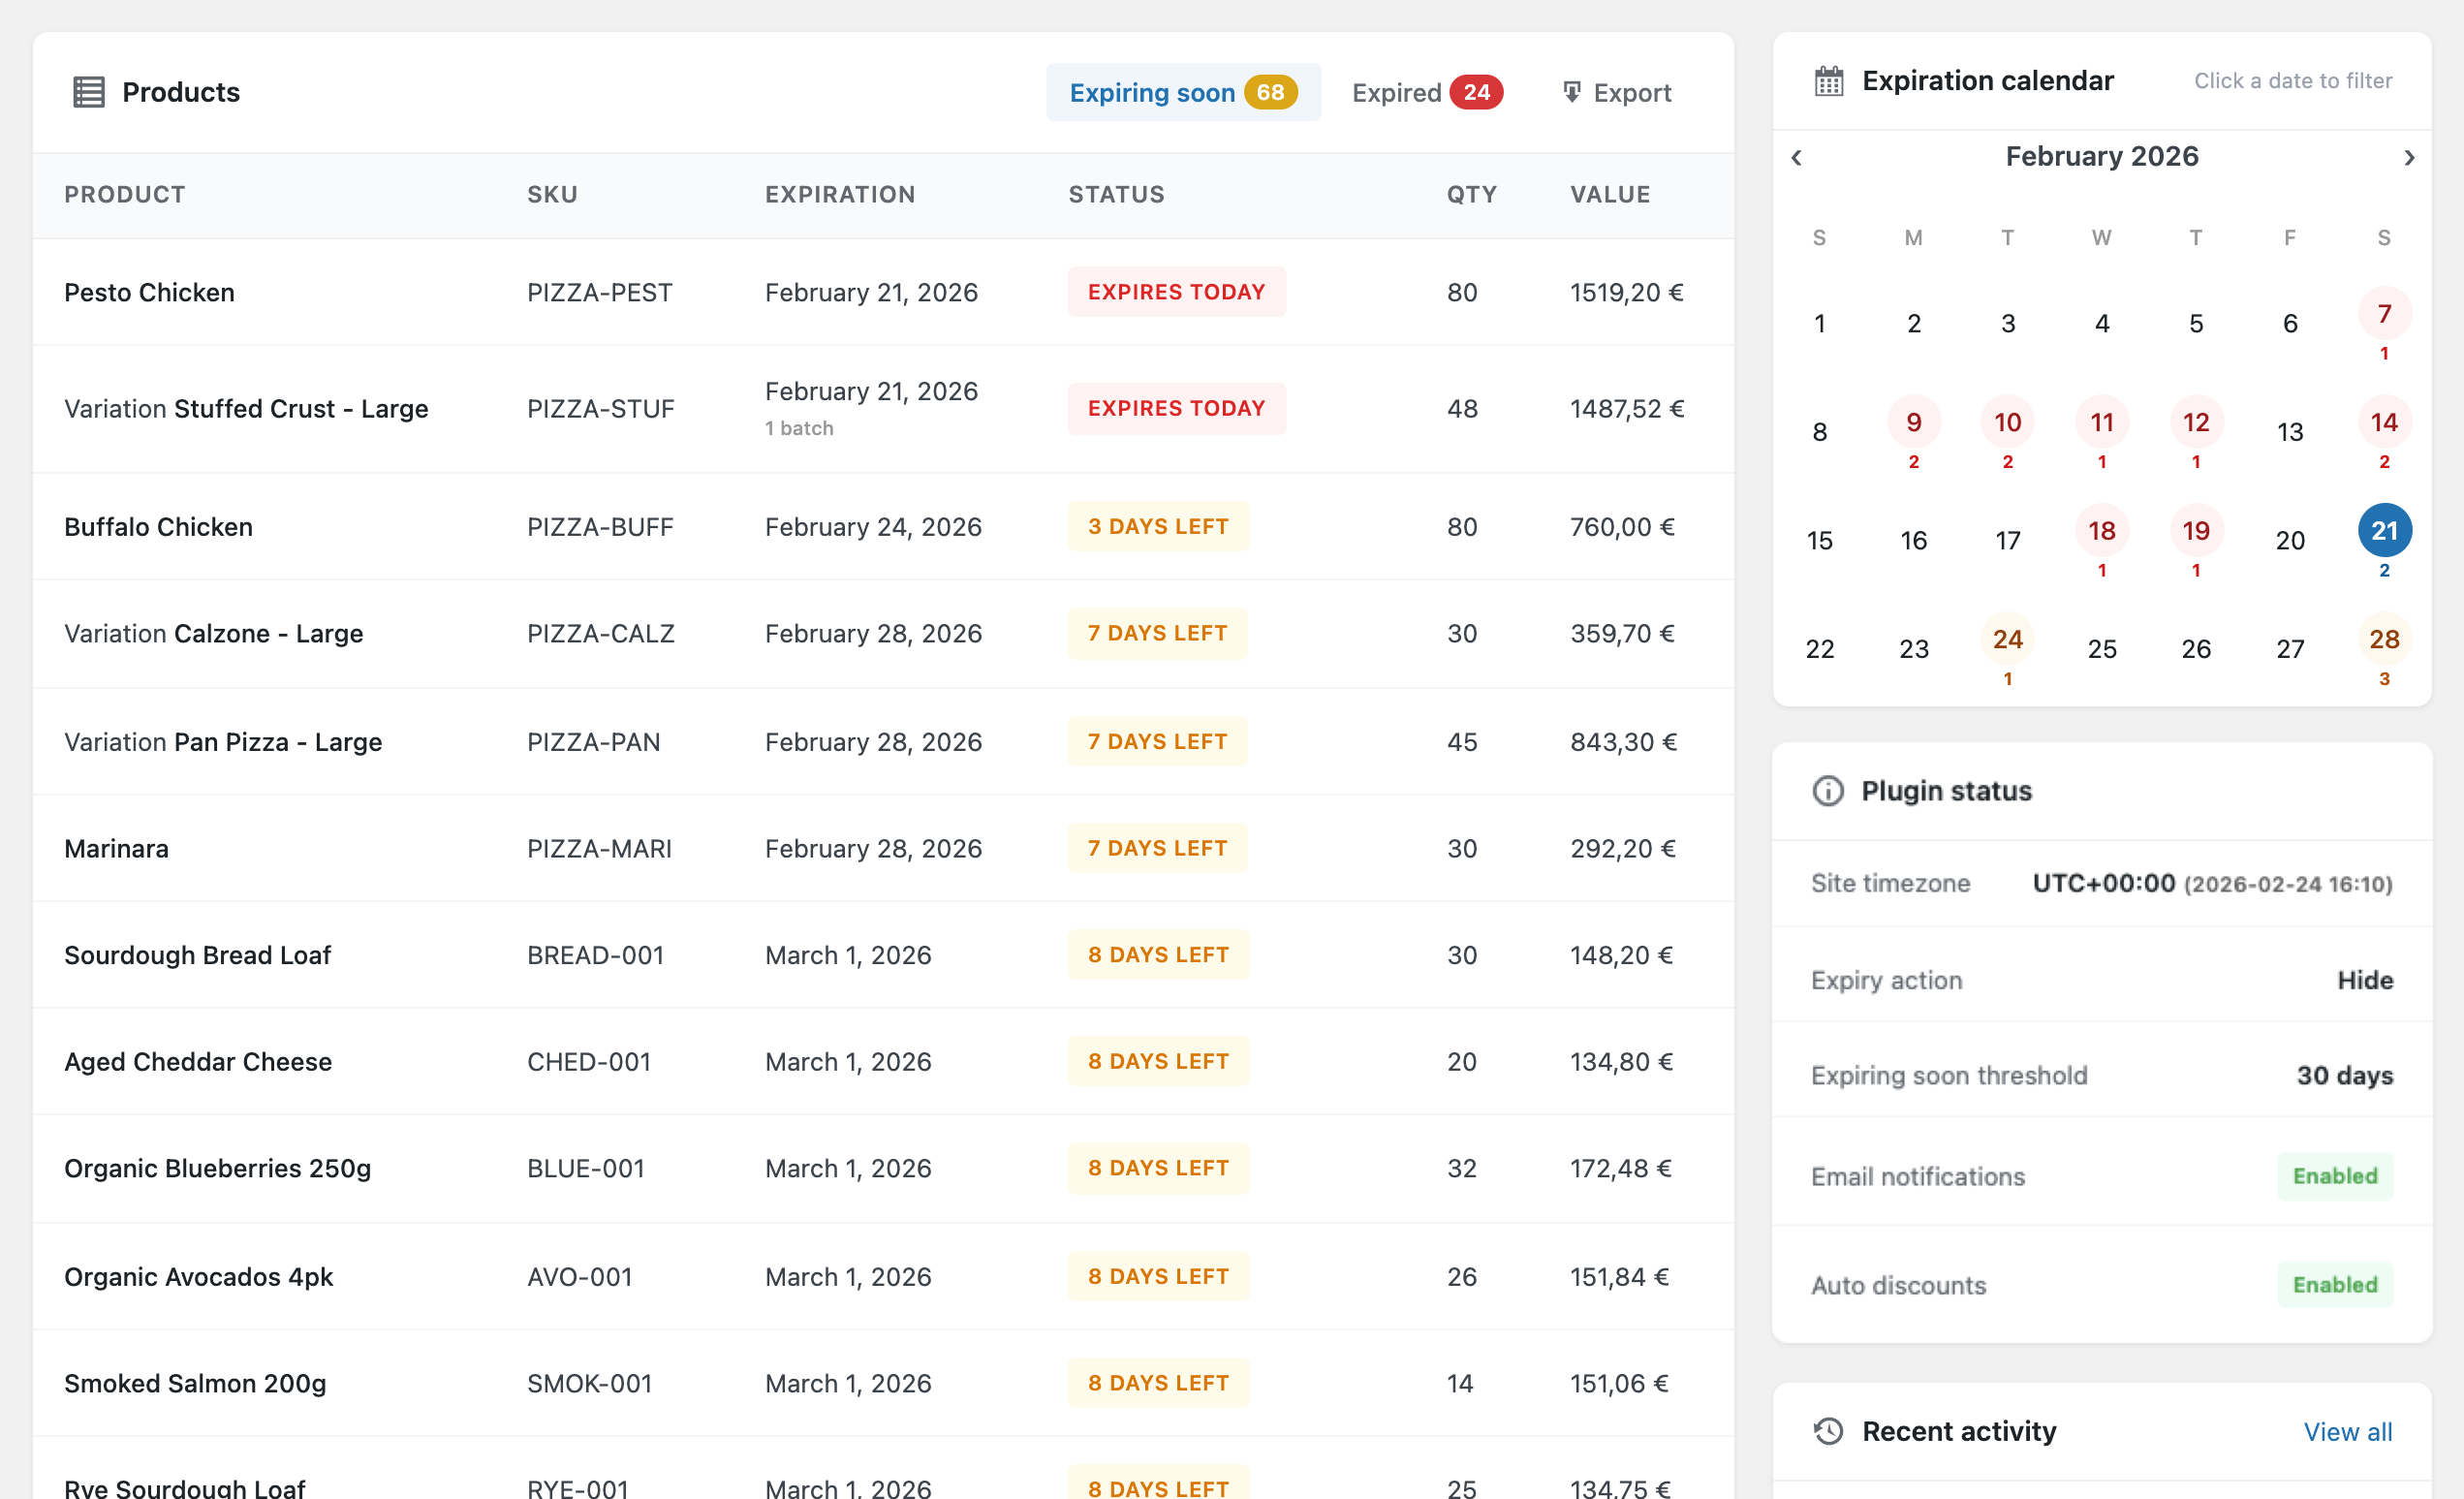Open the Sourdough Bread Loaf product row

[x=197, y=955]
